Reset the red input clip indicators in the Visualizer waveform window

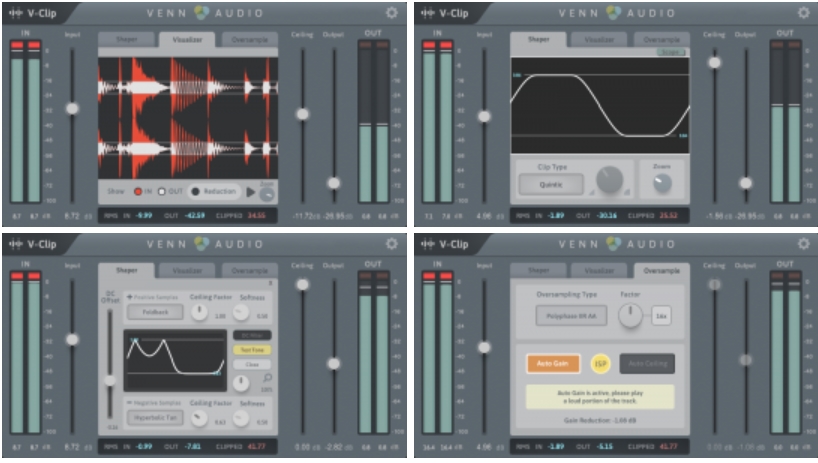pyautogui.click(x=26, y=45)
